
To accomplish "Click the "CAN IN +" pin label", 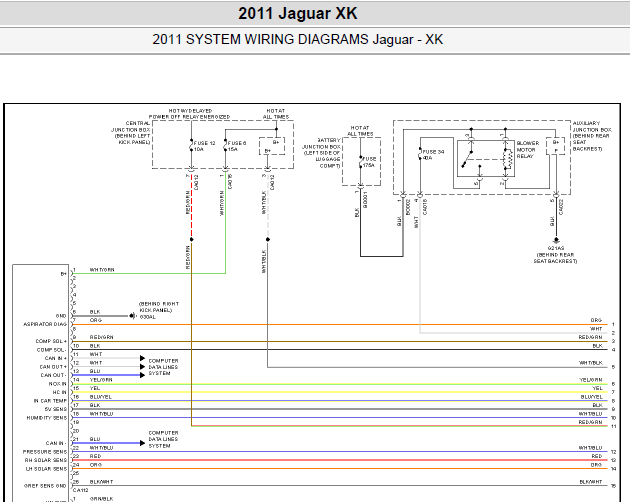I will pos(55,358).
